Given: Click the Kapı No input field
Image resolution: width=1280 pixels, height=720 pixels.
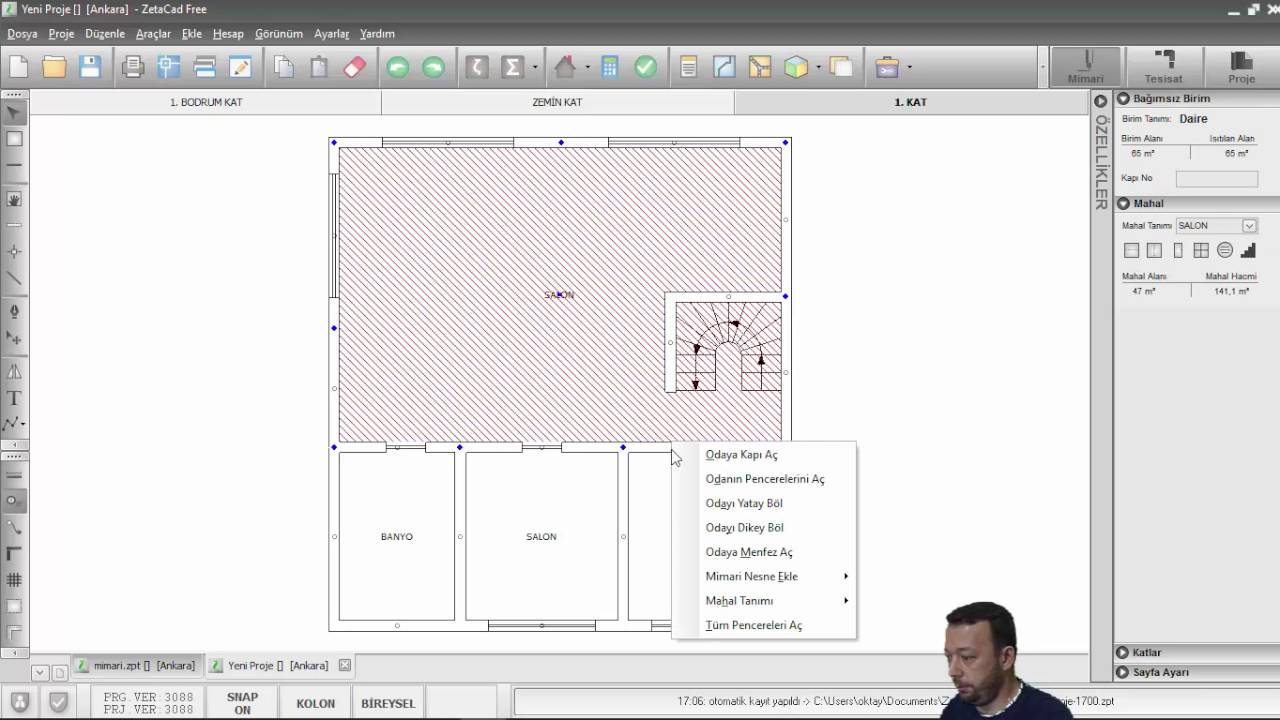Looking at the screenshot, I should point(1216,179).
